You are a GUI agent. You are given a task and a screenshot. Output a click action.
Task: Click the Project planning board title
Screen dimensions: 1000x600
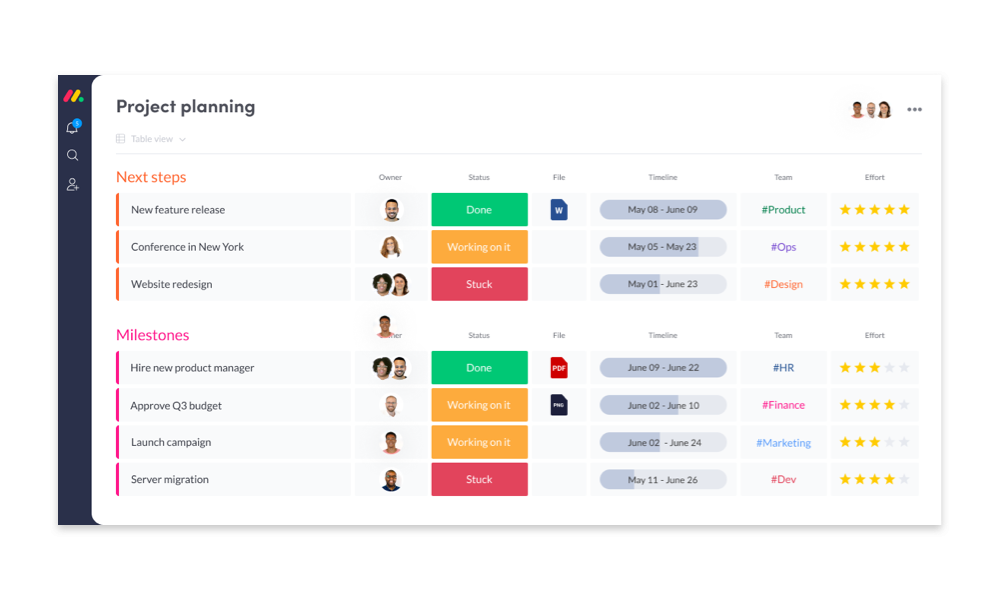(x=186, y=106)
